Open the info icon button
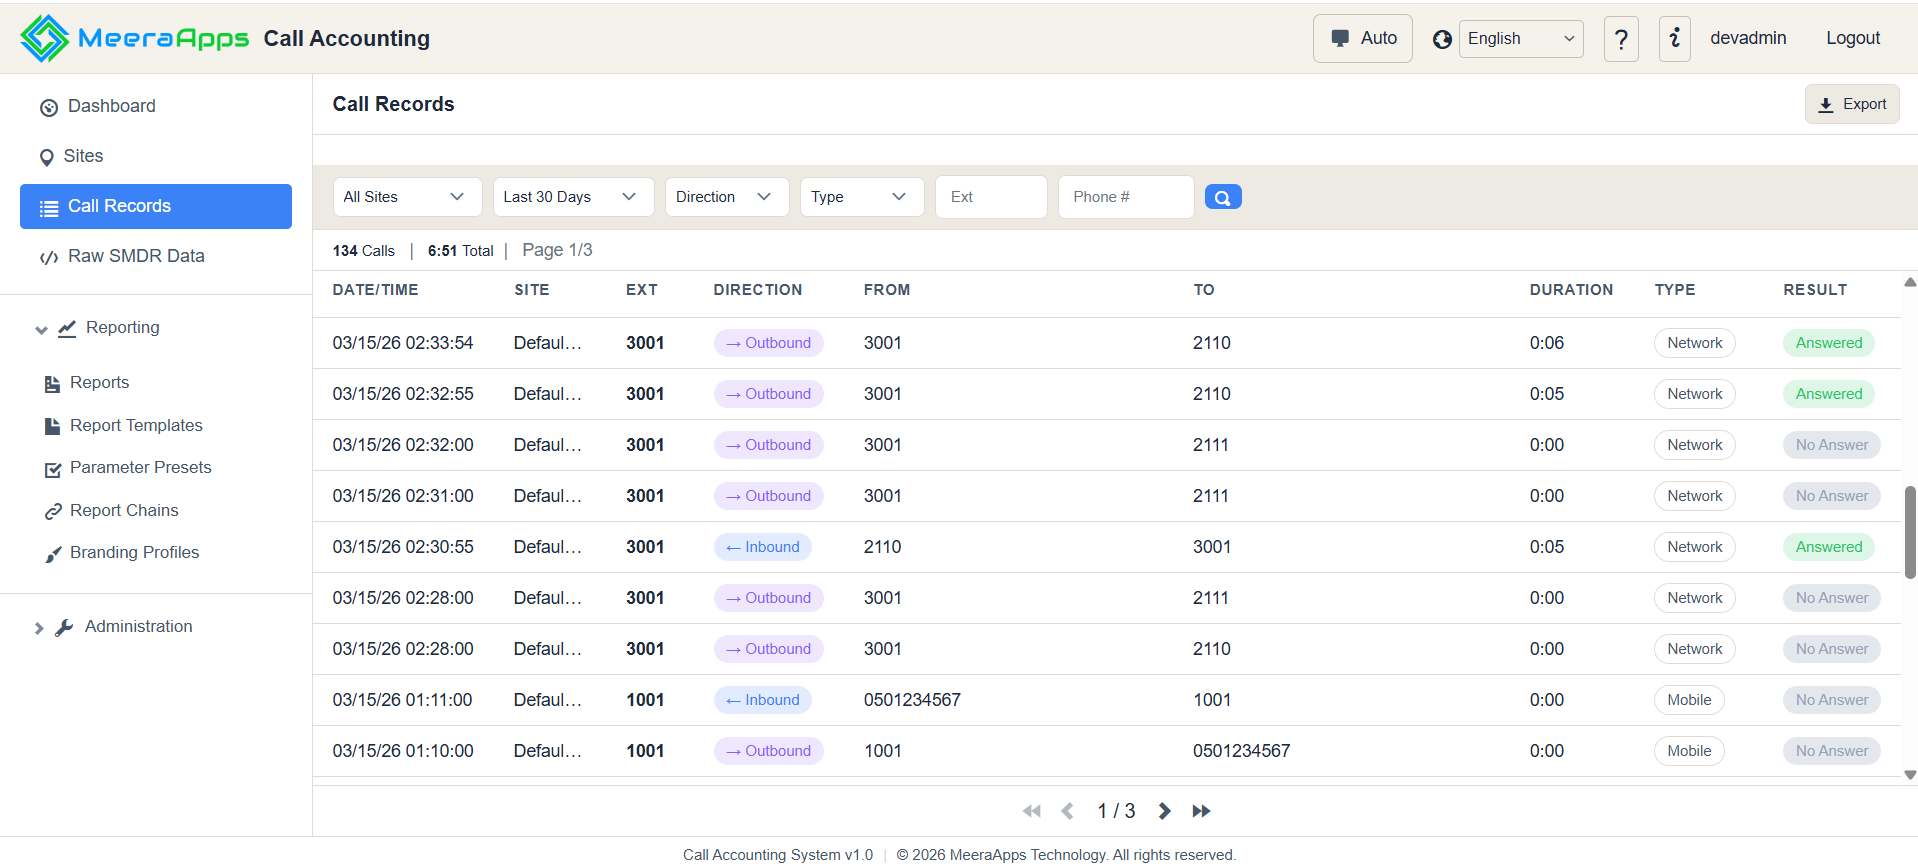The image size is (1918, 867). (1674, 39)
